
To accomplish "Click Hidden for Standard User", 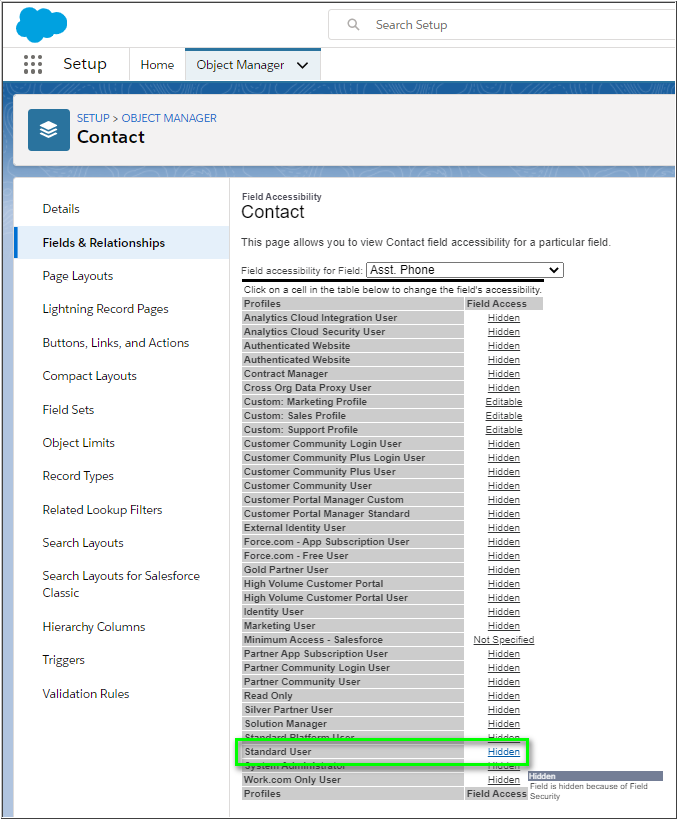I will (504, 752).
